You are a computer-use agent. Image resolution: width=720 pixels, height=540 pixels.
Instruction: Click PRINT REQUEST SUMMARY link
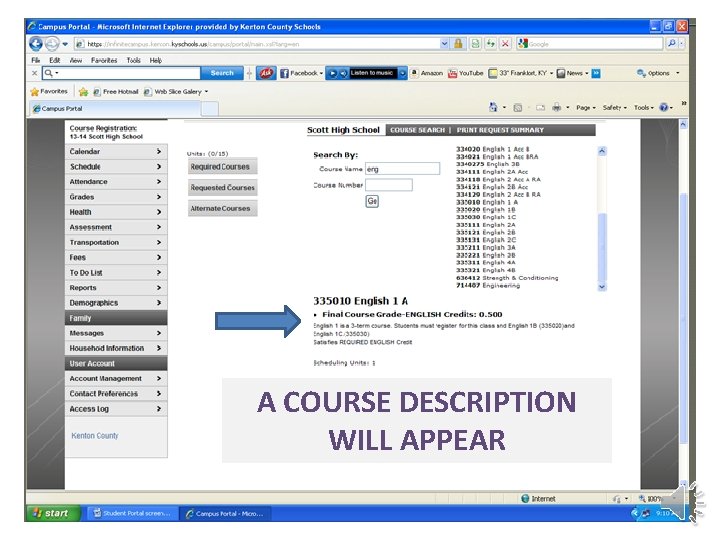point(500,130)
